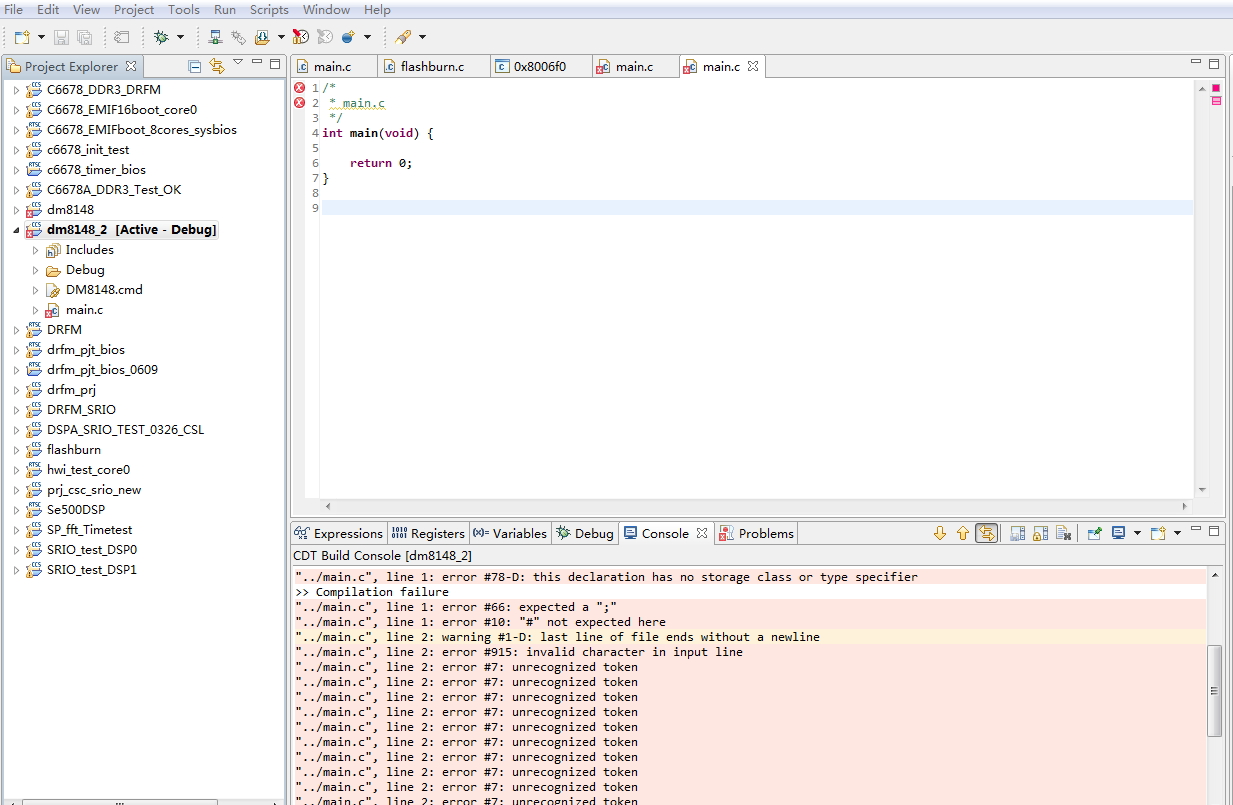Viewport: 1233px width, 805px height.
Task: Toggle Pin Console button
Action: (x=1094, y=533)
